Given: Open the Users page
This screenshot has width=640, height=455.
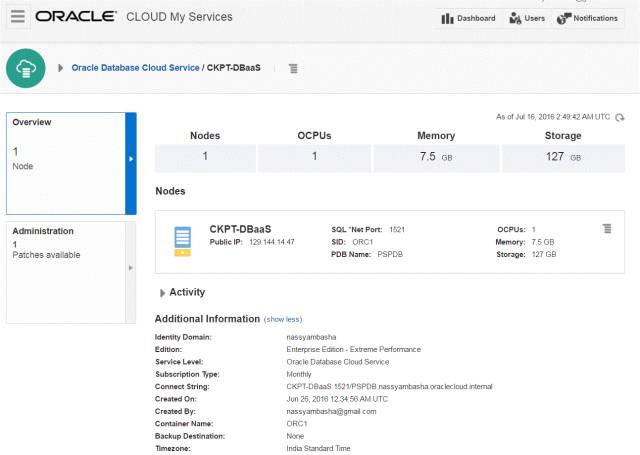Looking at the screenshot, I should coord(526,18).
